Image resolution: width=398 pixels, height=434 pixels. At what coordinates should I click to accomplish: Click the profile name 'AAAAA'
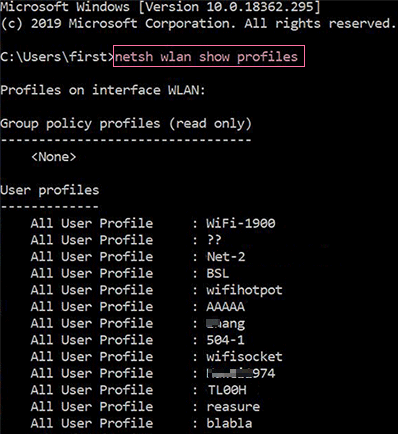[226, 307]
